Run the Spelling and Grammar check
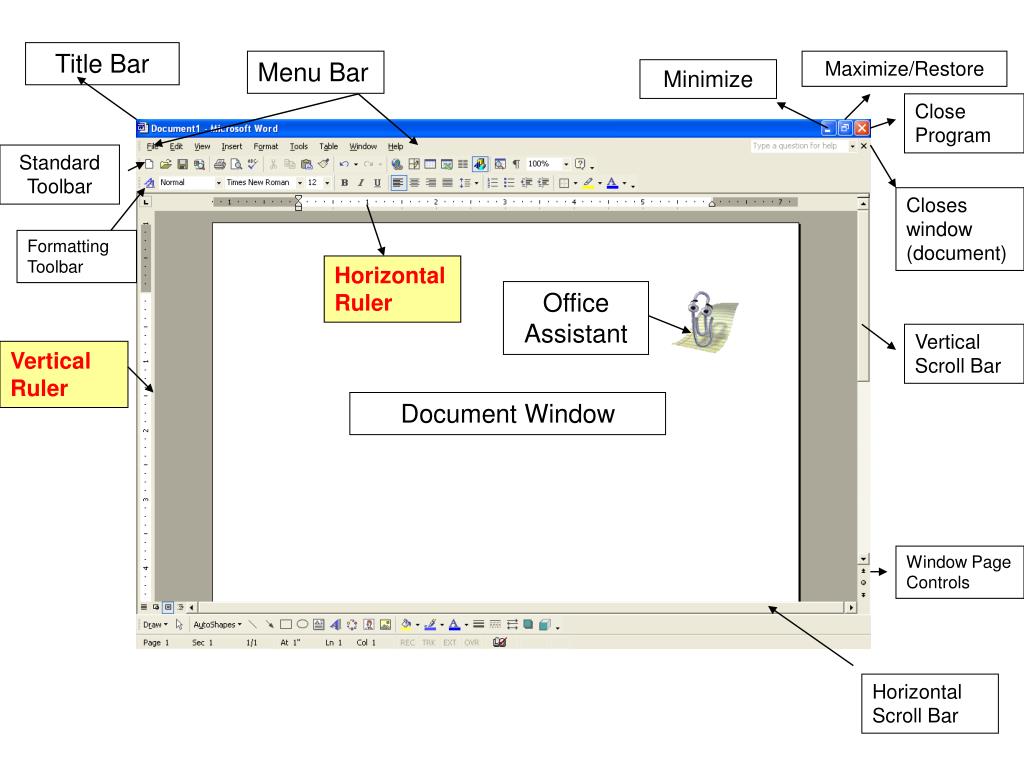The height and width of the screenshot is (768, 1024). coord(252,164)
